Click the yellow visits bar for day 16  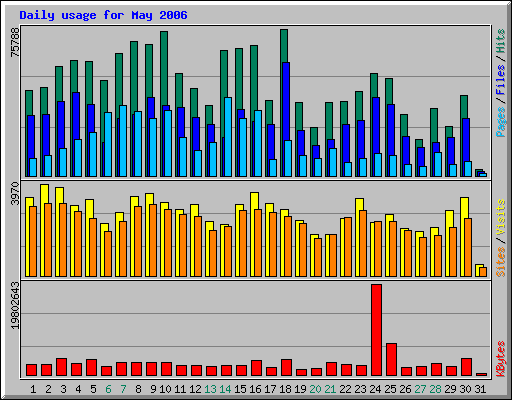click(255, 201)
